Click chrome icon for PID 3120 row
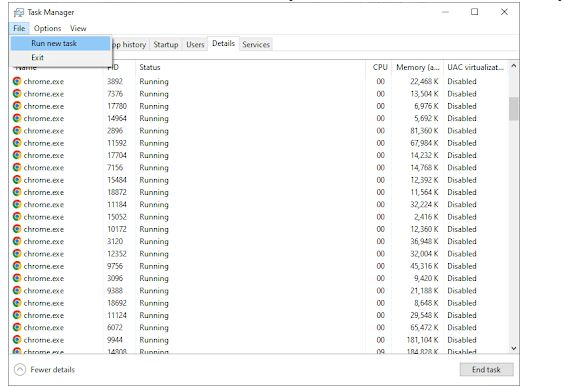 (x=17, y=241)
